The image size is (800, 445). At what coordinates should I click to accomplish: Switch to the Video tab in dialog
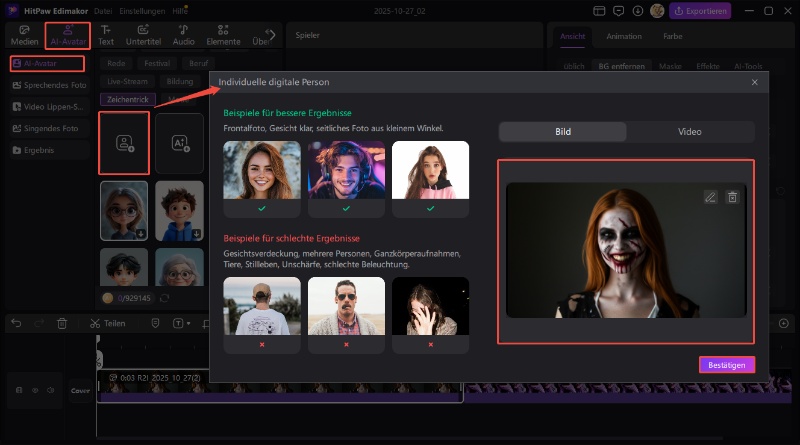[689, 132]
